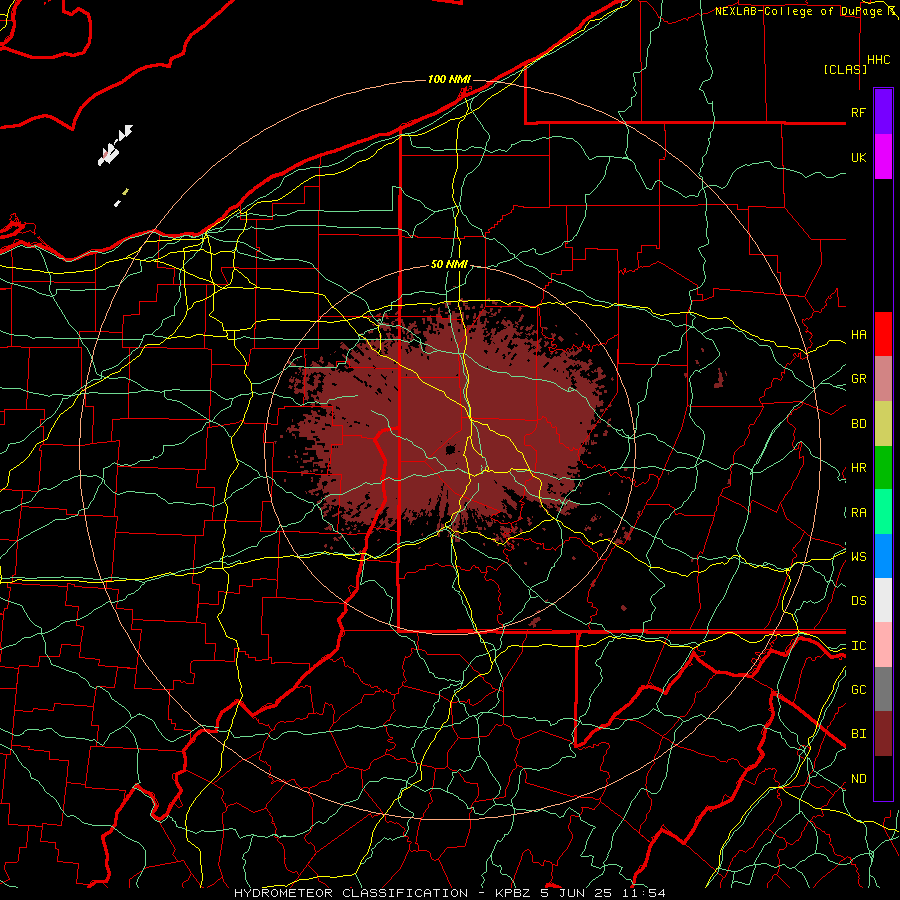
Task: Click the HR legend label
Action: coord(858,468)
